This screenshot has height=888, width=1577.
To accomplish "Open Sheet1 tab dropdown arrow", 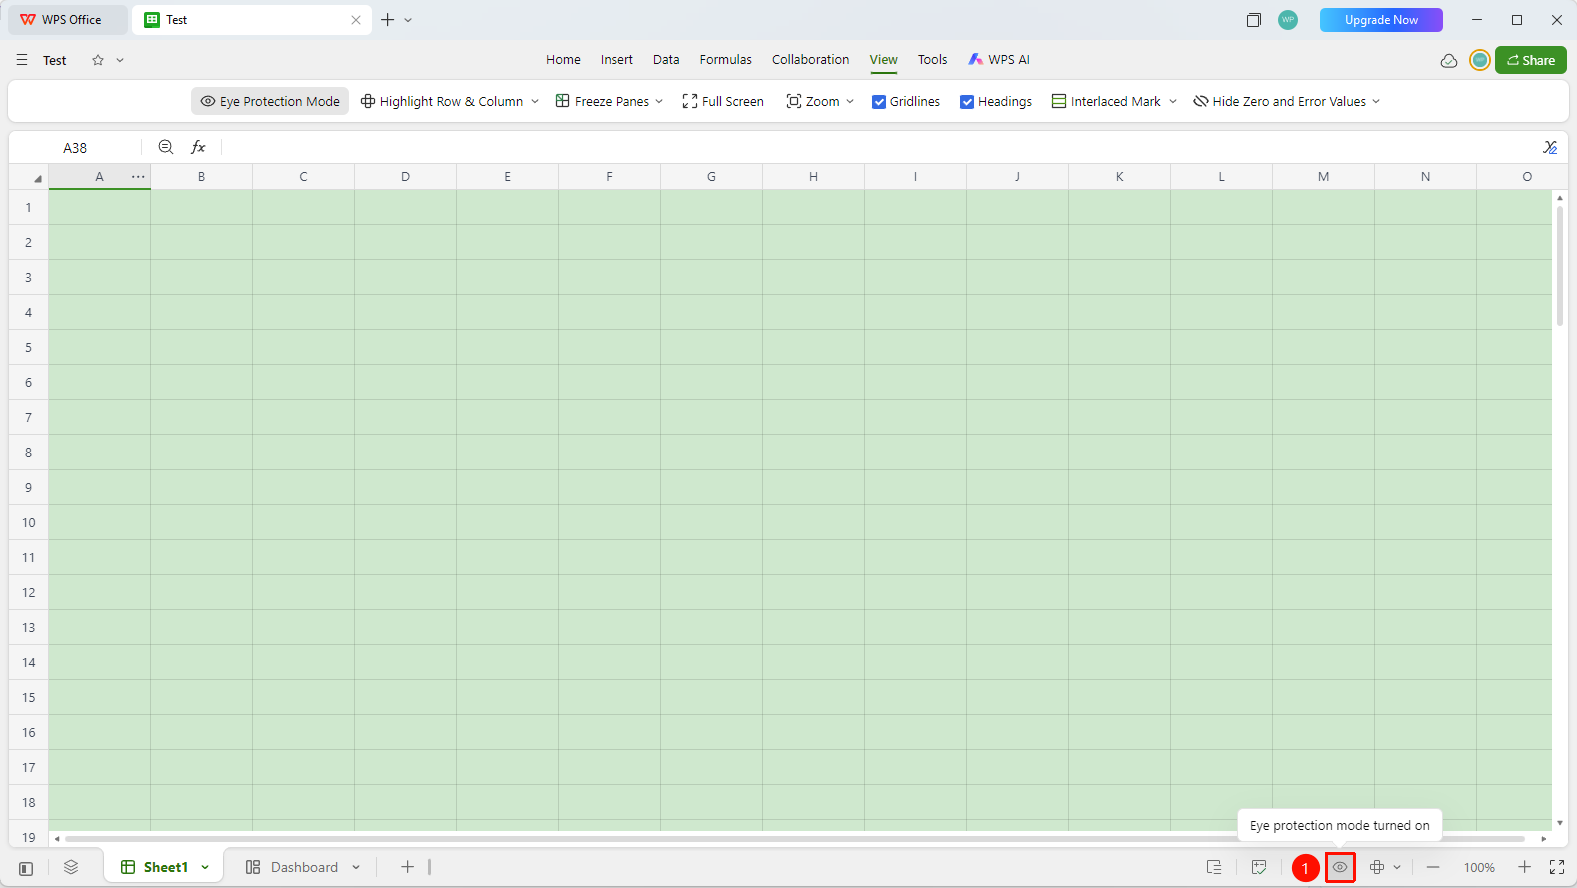I will pyautogui.click(x=205, y=868).
